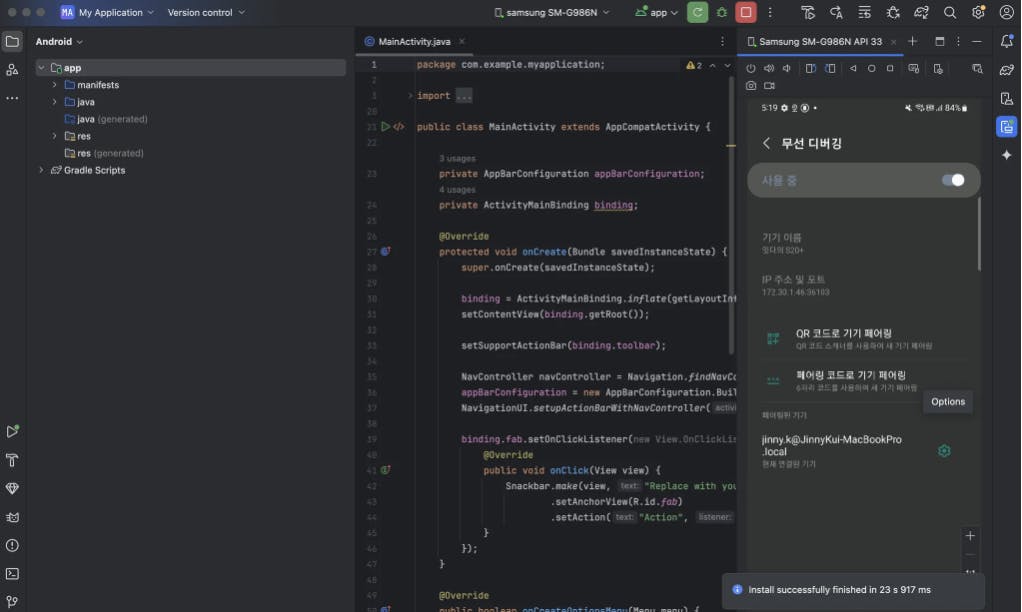Open the Git branch tool window icon
This screenshot has height=612, width=1022.
click(12, 601)
